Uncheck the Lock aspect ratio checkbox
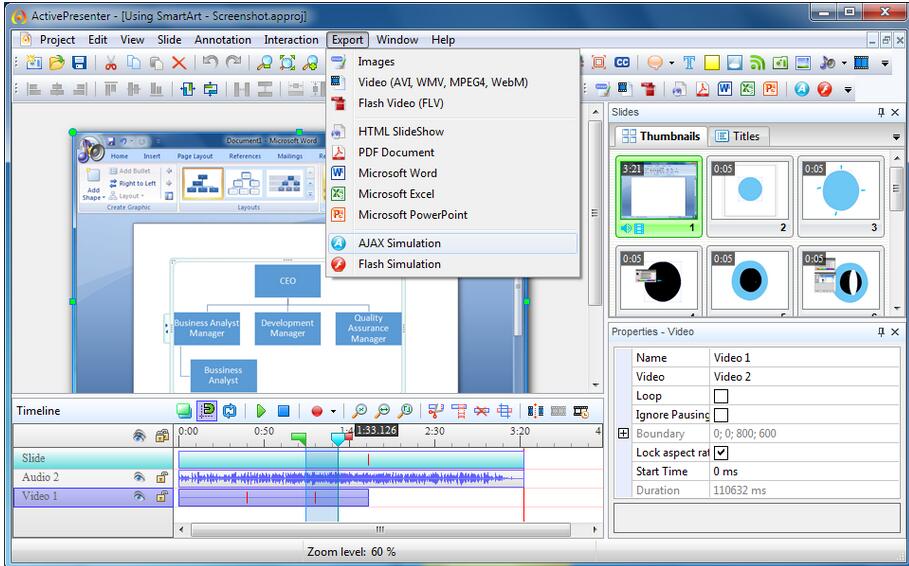The width and height of the screenshot is (909, 566). [x=720, y=453]
